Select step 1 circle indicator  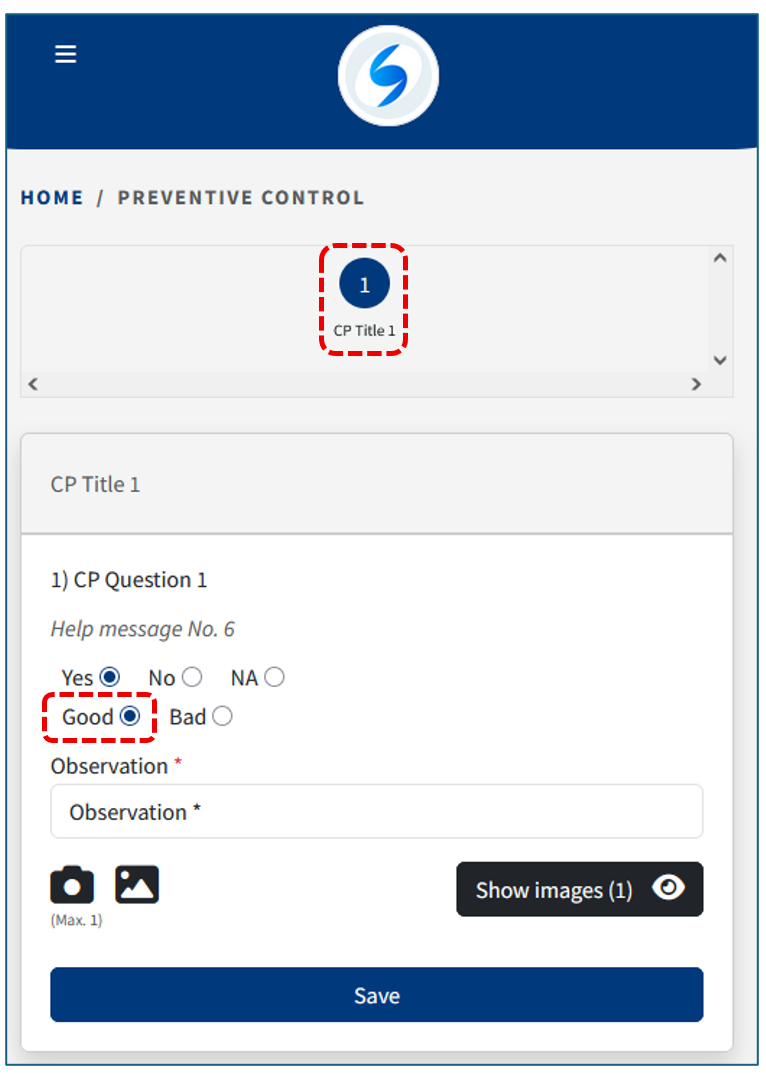(364, 284)
